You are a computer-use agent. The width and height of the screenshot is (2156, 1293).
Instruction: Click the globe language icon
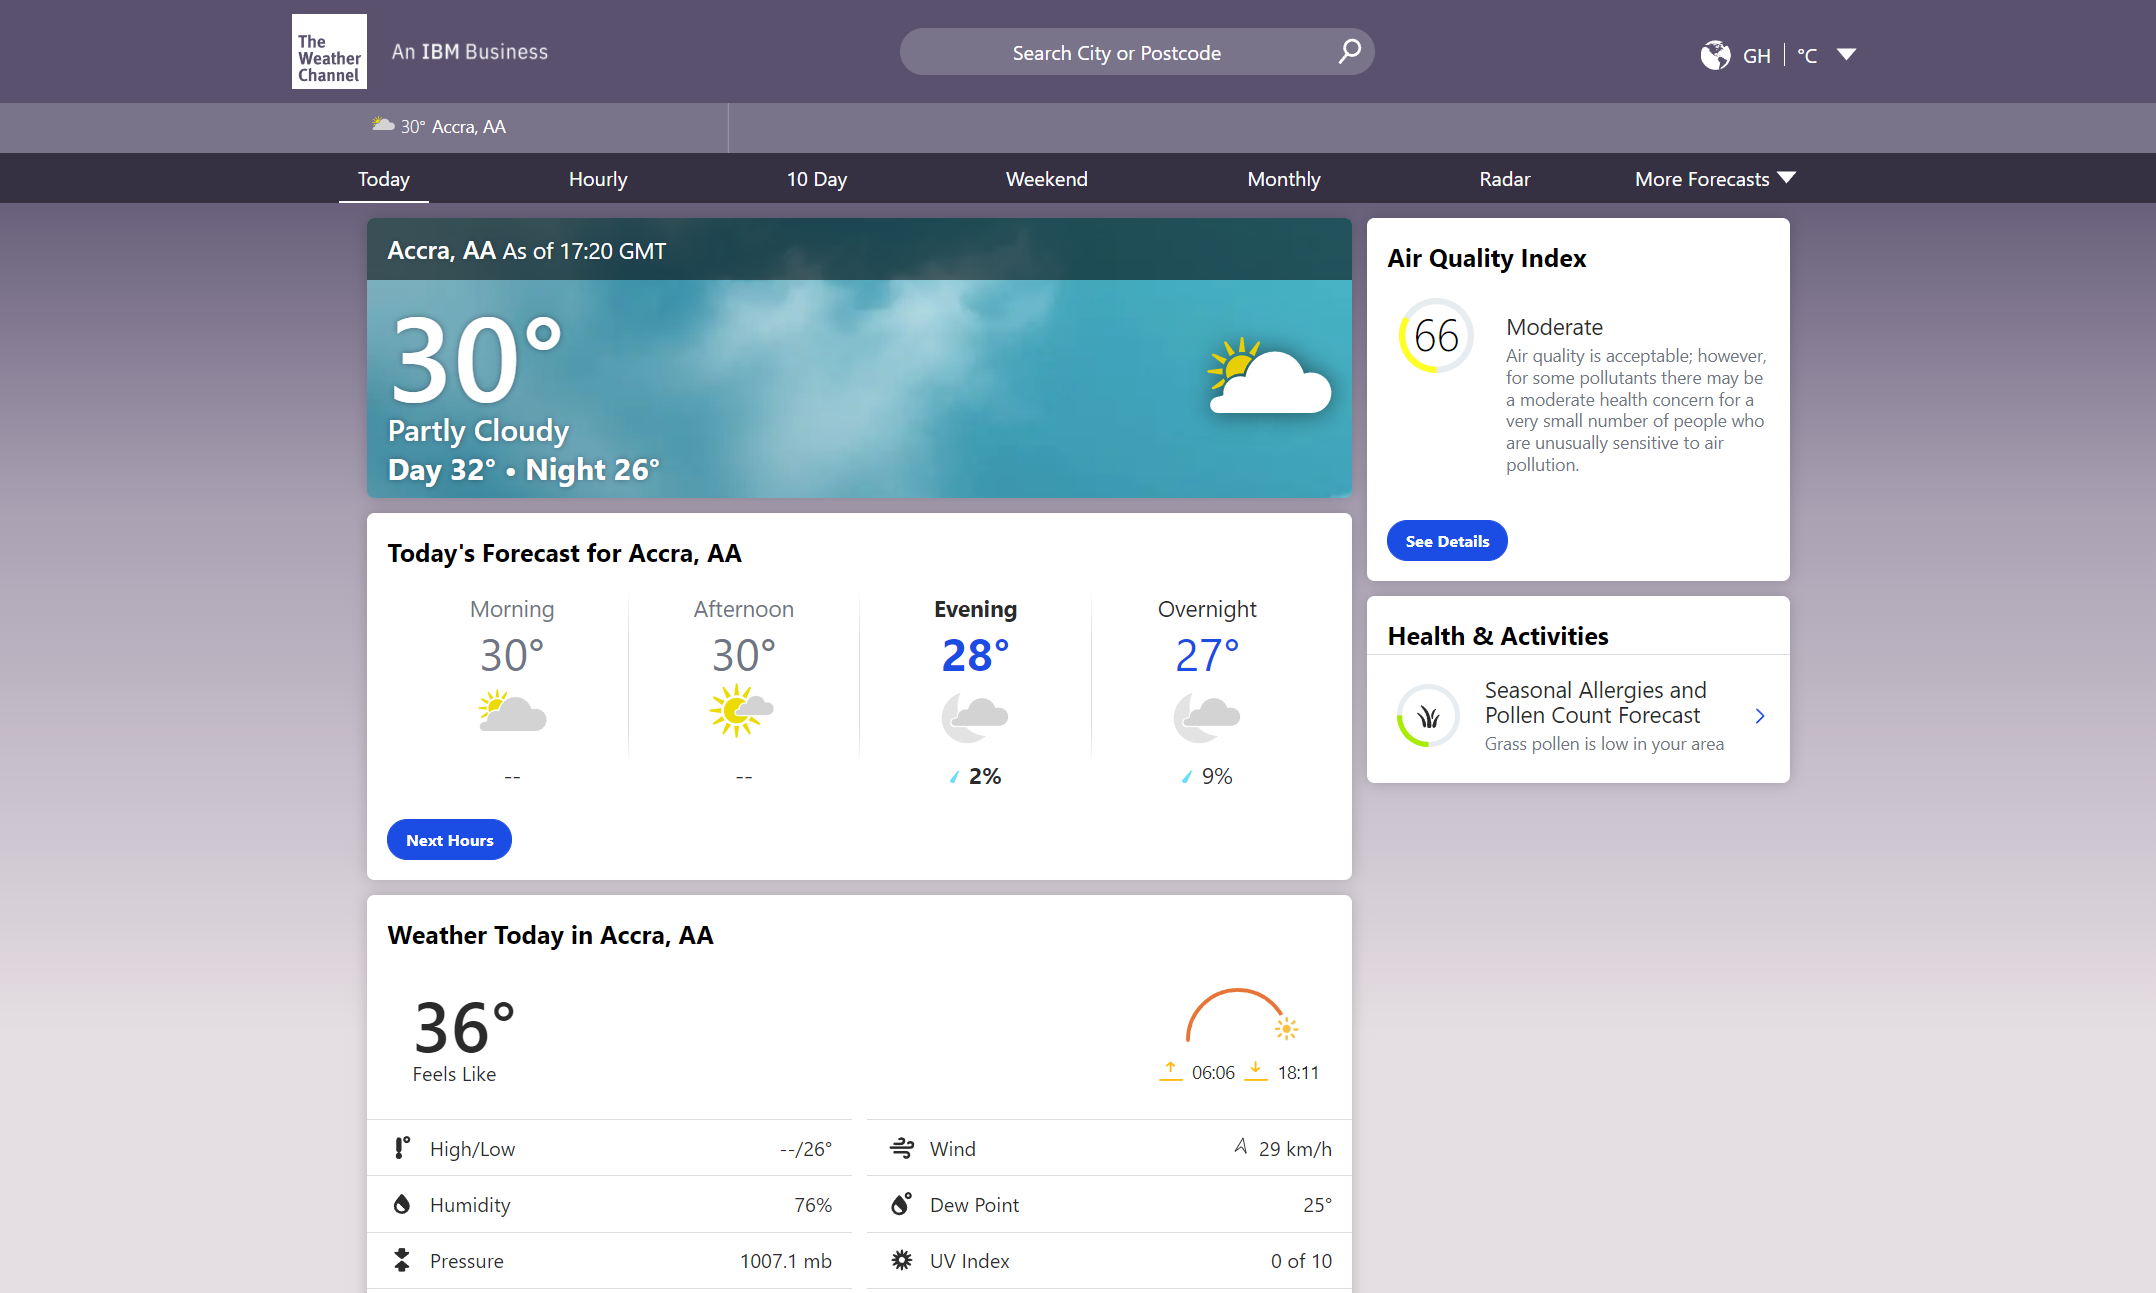click(x=1715, y=55)
